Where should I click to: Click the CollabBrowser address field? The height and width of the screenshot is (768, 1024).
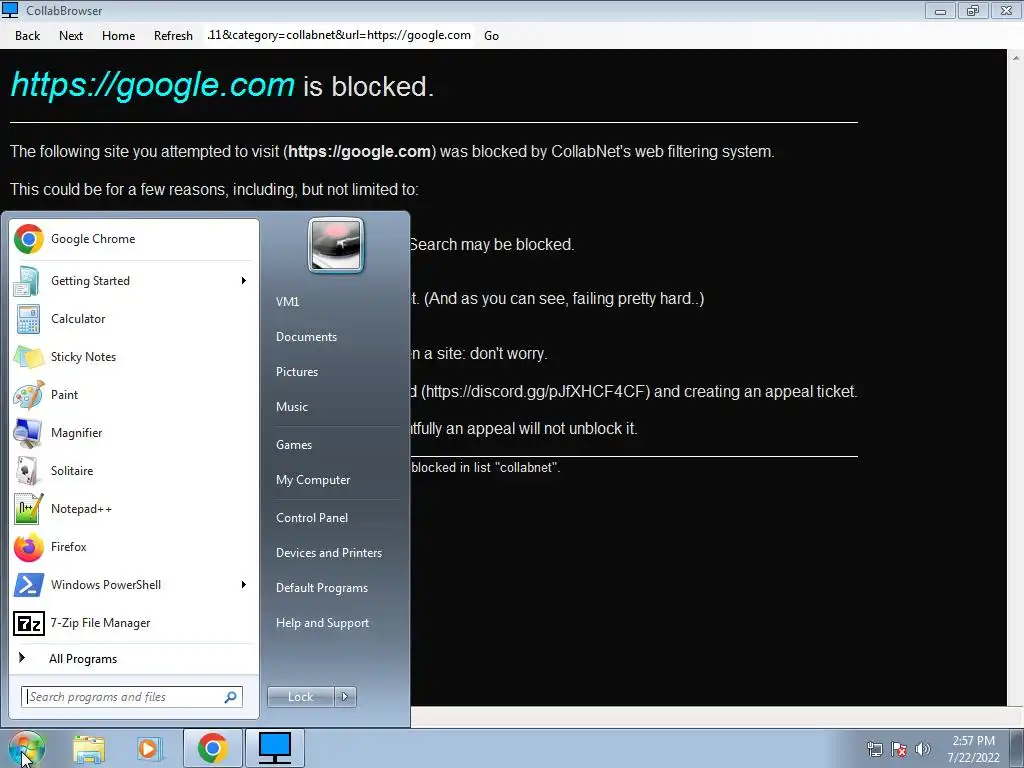339,35
